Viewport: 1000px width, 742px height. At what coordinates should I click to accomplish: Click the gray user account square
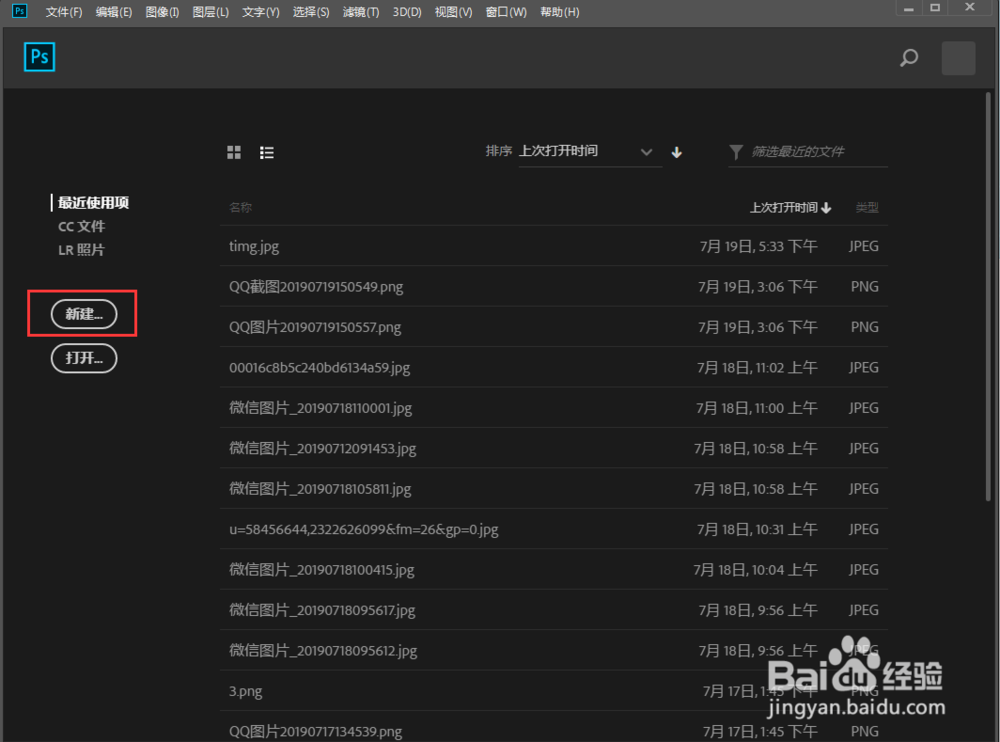(959, 58)
